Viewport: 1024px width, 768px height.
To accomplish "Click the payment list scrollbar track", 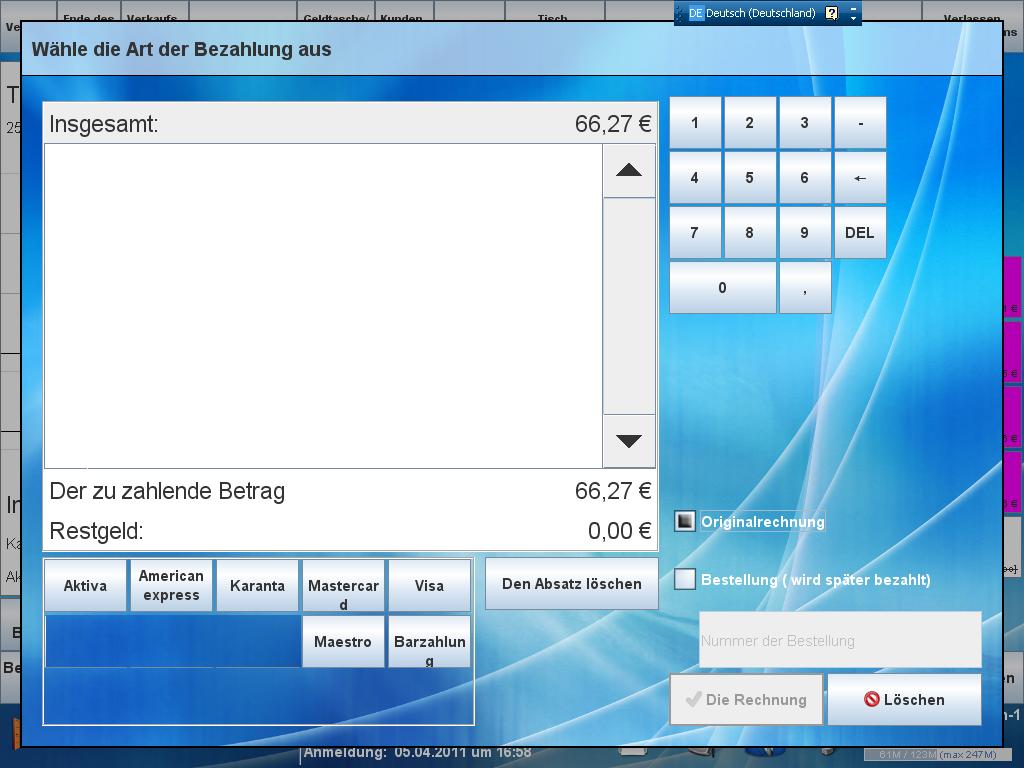I will point(629,306).
